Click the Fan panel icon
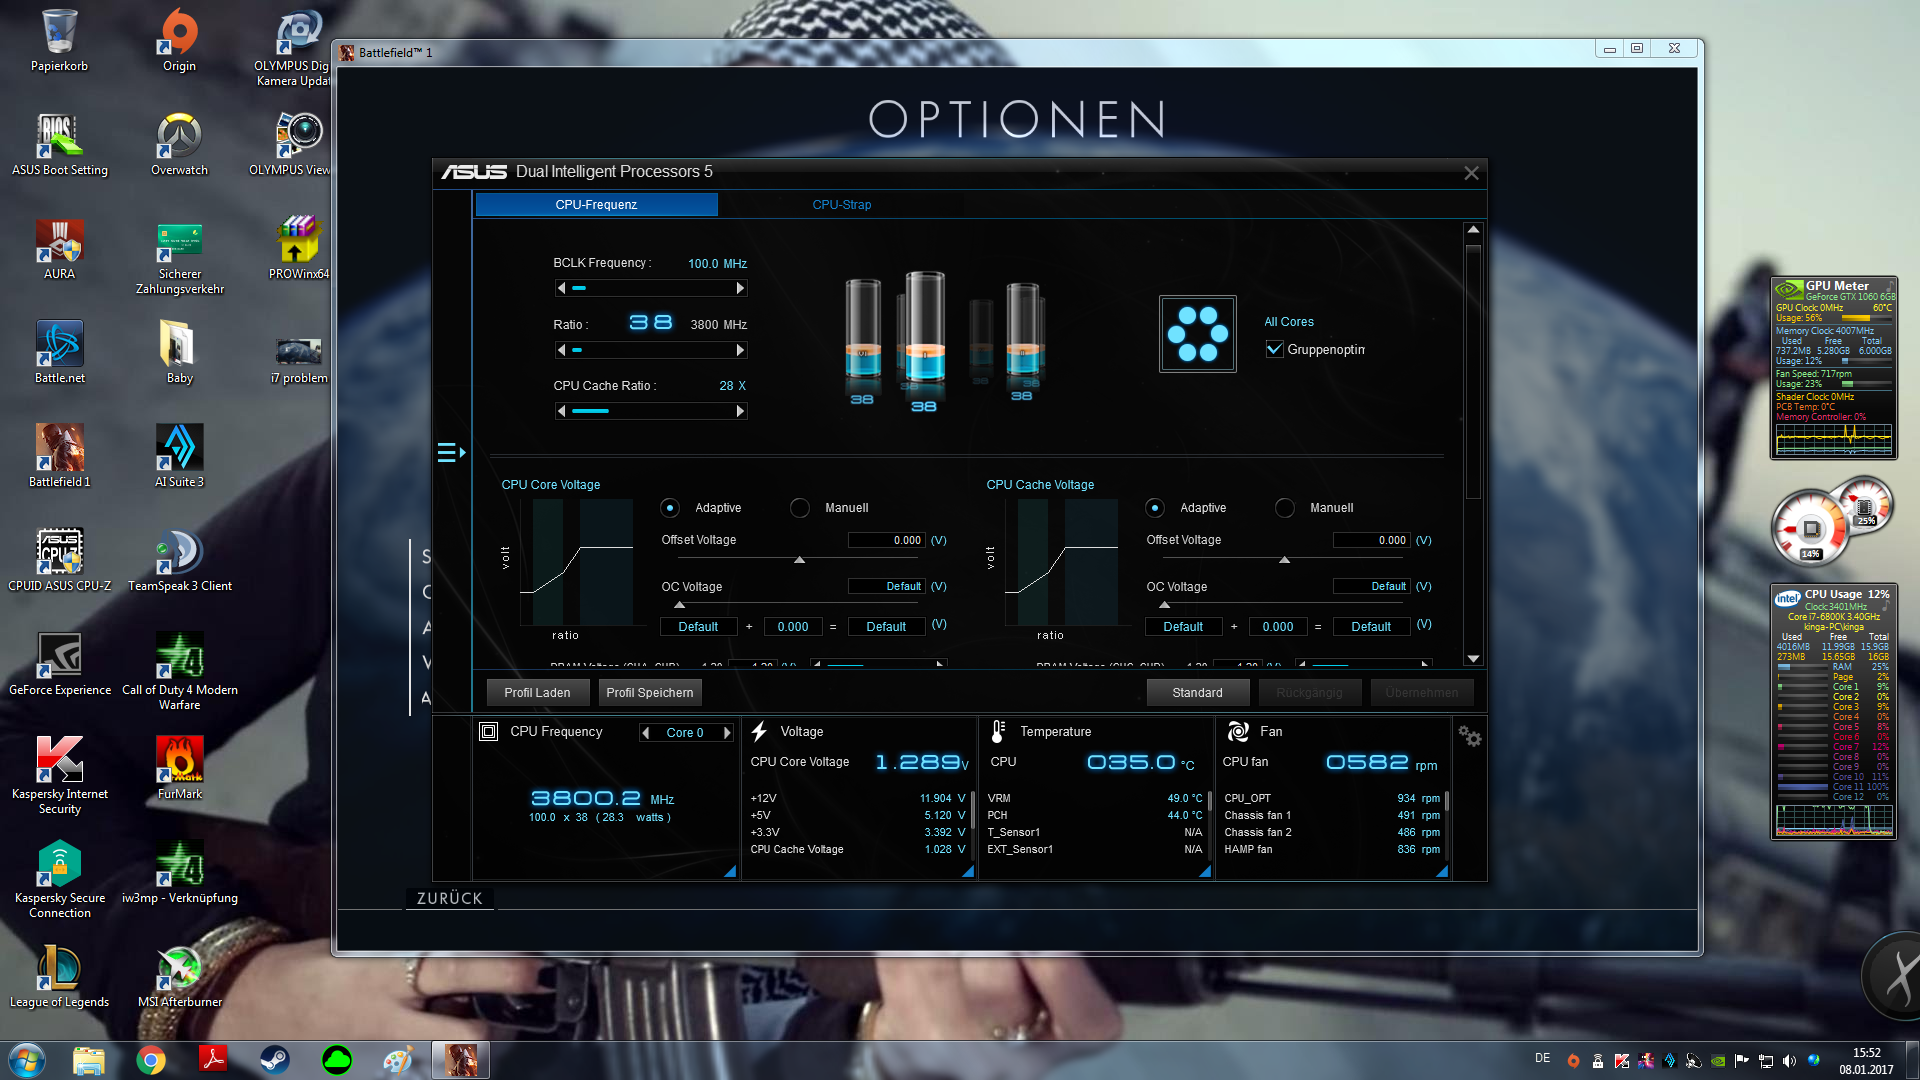The width and height of the screenshot is (1920, 1080). pos(1238,732)
